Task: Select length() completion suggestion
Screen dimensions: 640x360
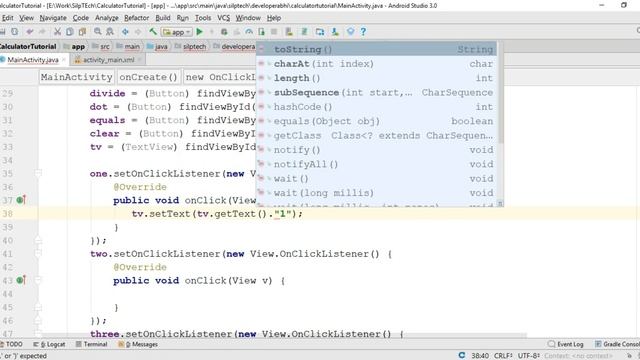Action: pos(376,78)
